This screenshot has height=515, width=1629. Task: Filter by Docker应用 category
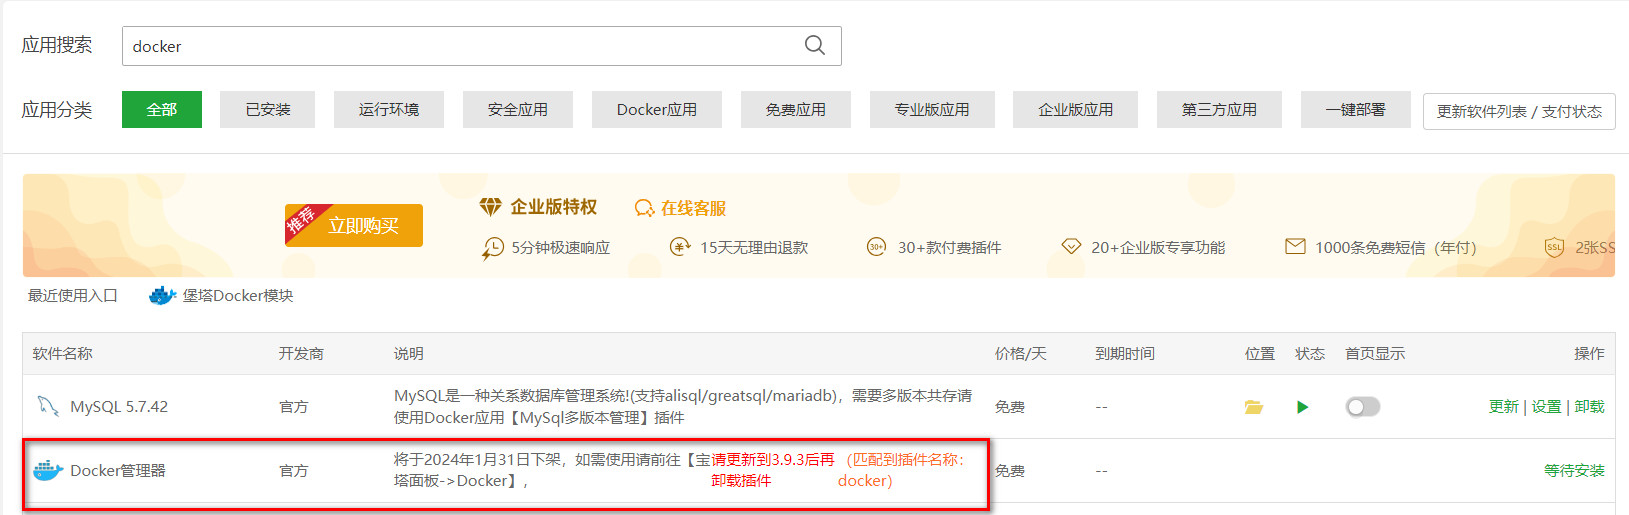click(x=657, y=109)
